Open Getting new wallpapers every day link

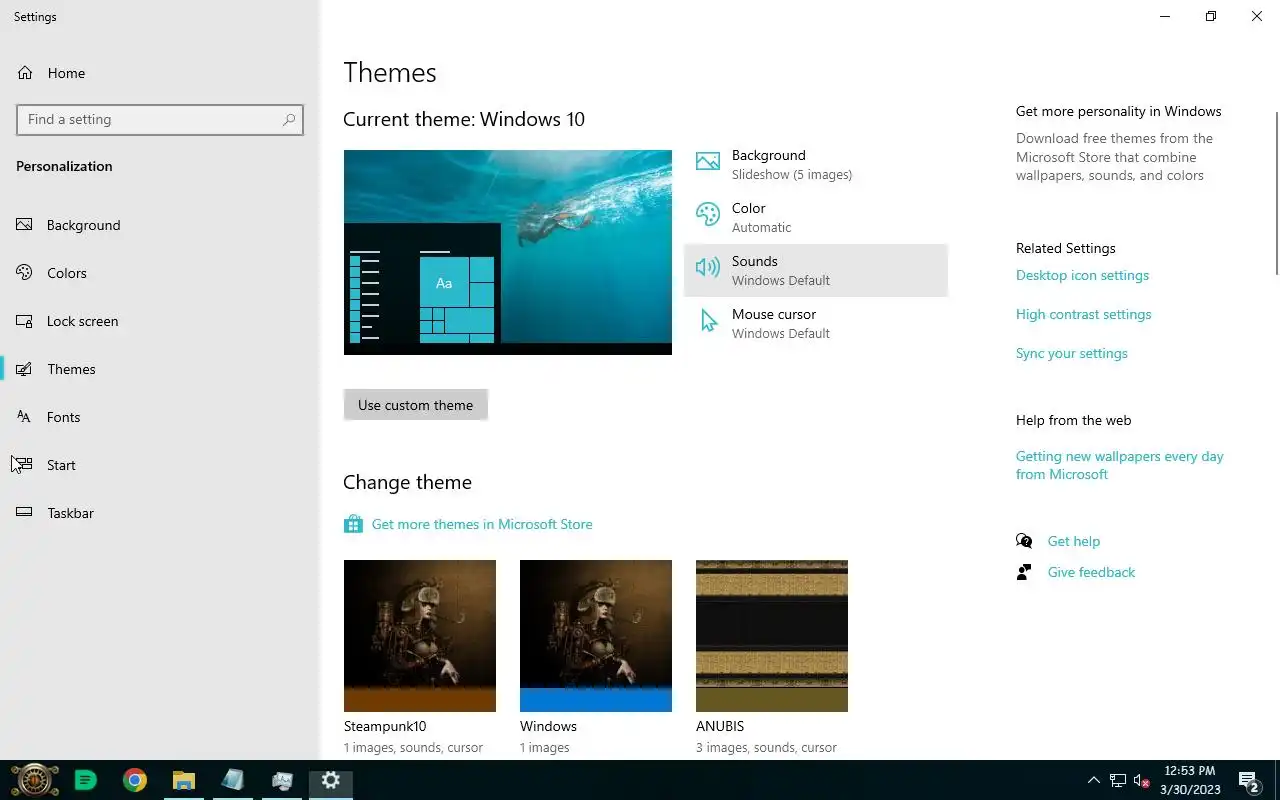click(x=1119, y=465)
